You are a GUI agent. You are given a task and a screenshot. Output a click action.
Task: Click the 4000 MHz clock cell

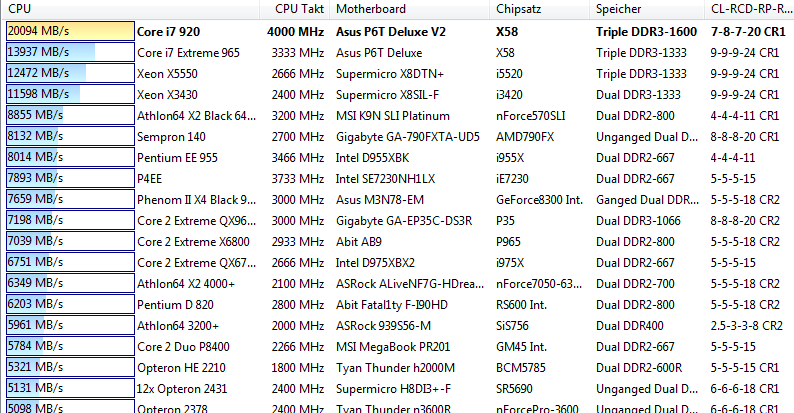(x=295, y=32)
